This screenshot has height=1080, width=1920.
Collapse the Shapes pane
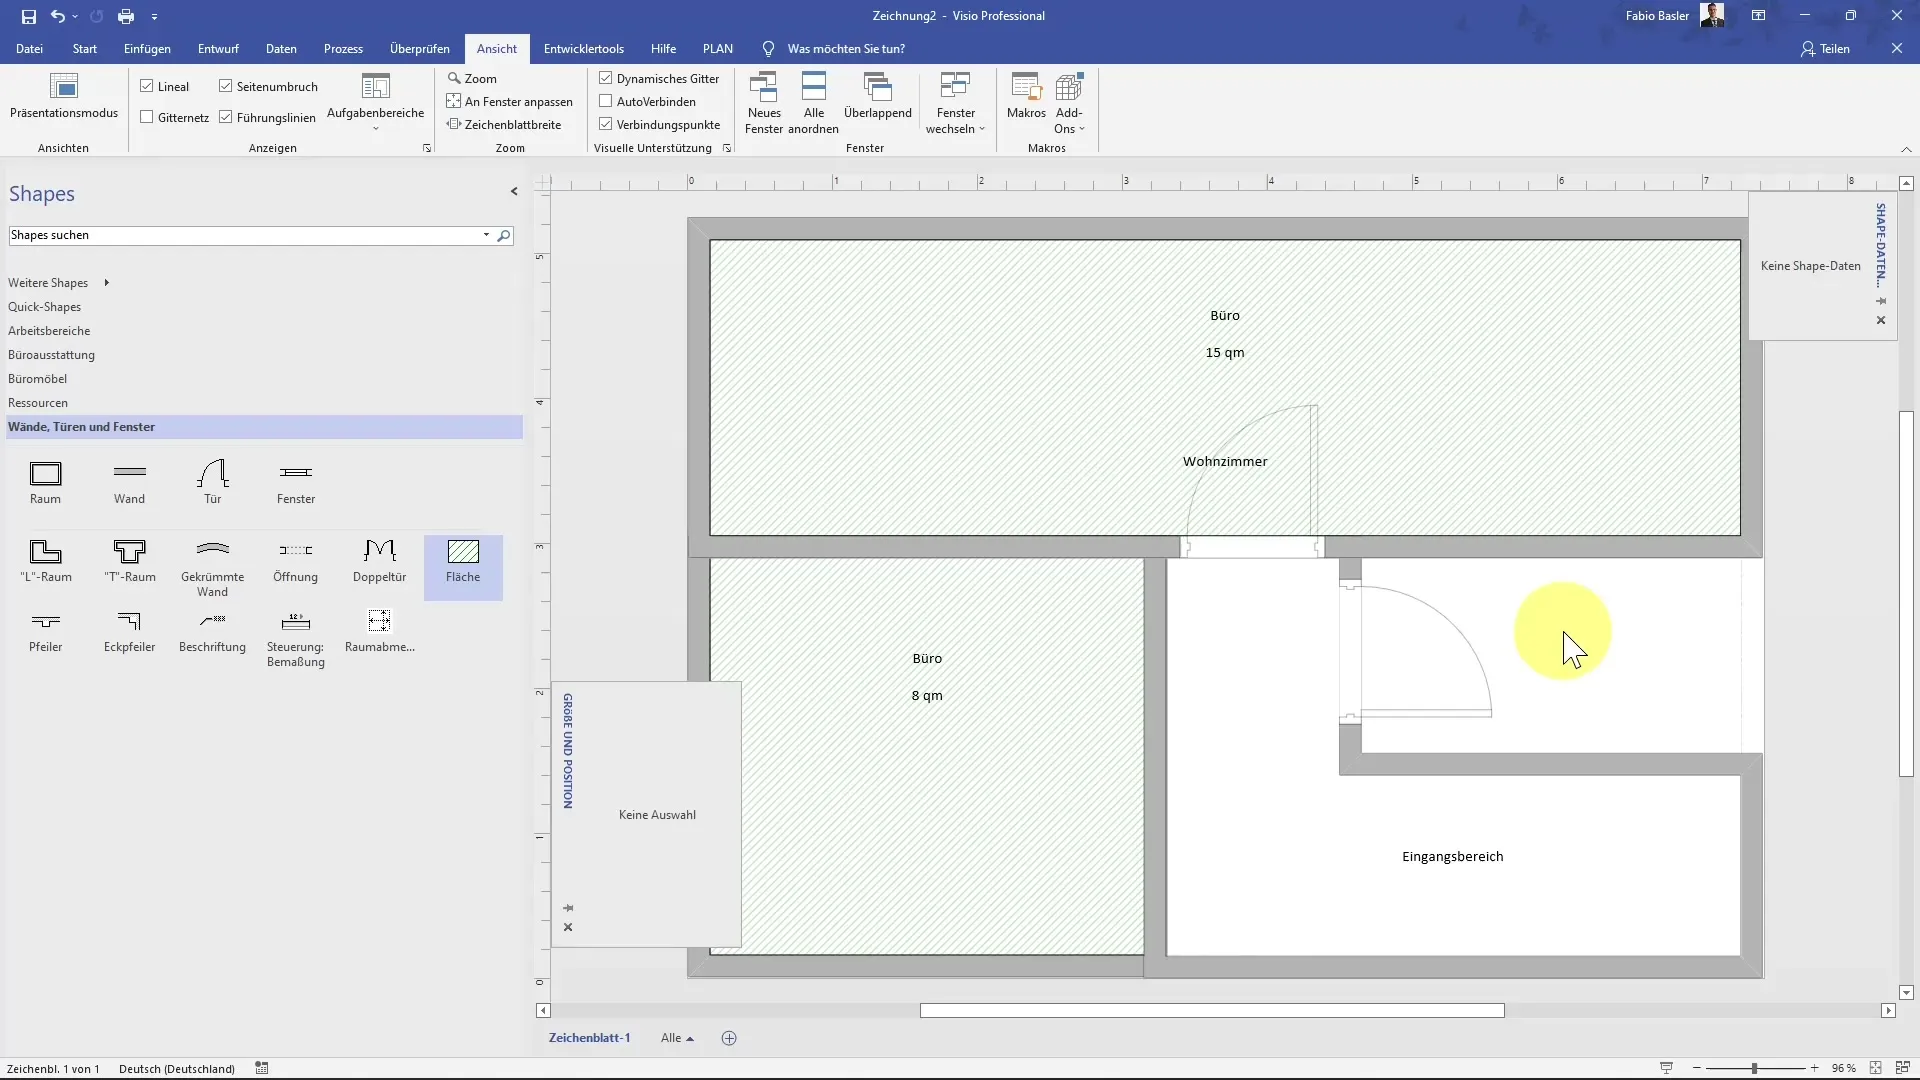click(514, 191)
